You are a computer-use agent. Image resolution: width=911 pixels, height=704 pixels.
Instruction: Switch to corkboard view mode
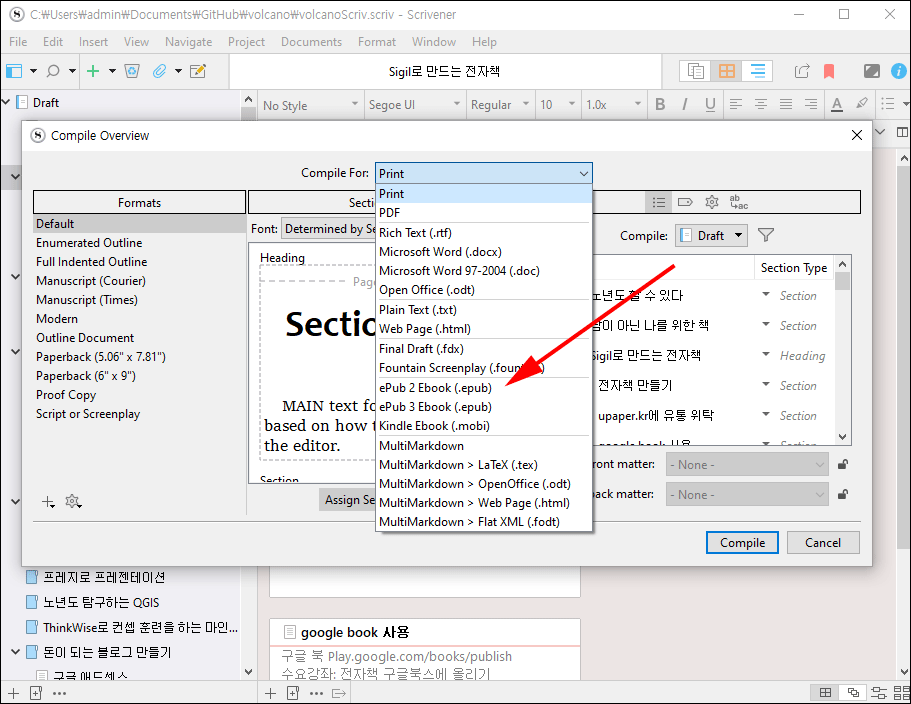pos(726,71)
